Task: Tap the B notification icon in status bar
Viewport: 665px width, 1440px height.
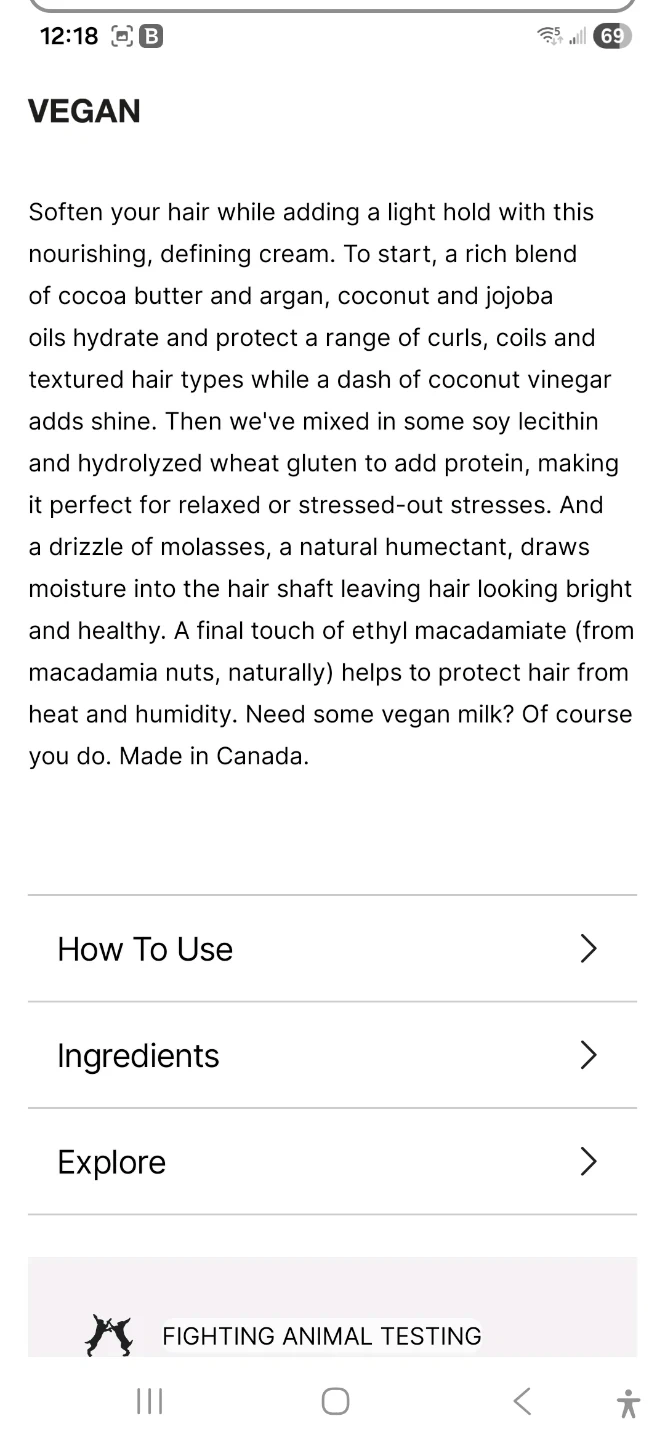Action: click(150, 36)
